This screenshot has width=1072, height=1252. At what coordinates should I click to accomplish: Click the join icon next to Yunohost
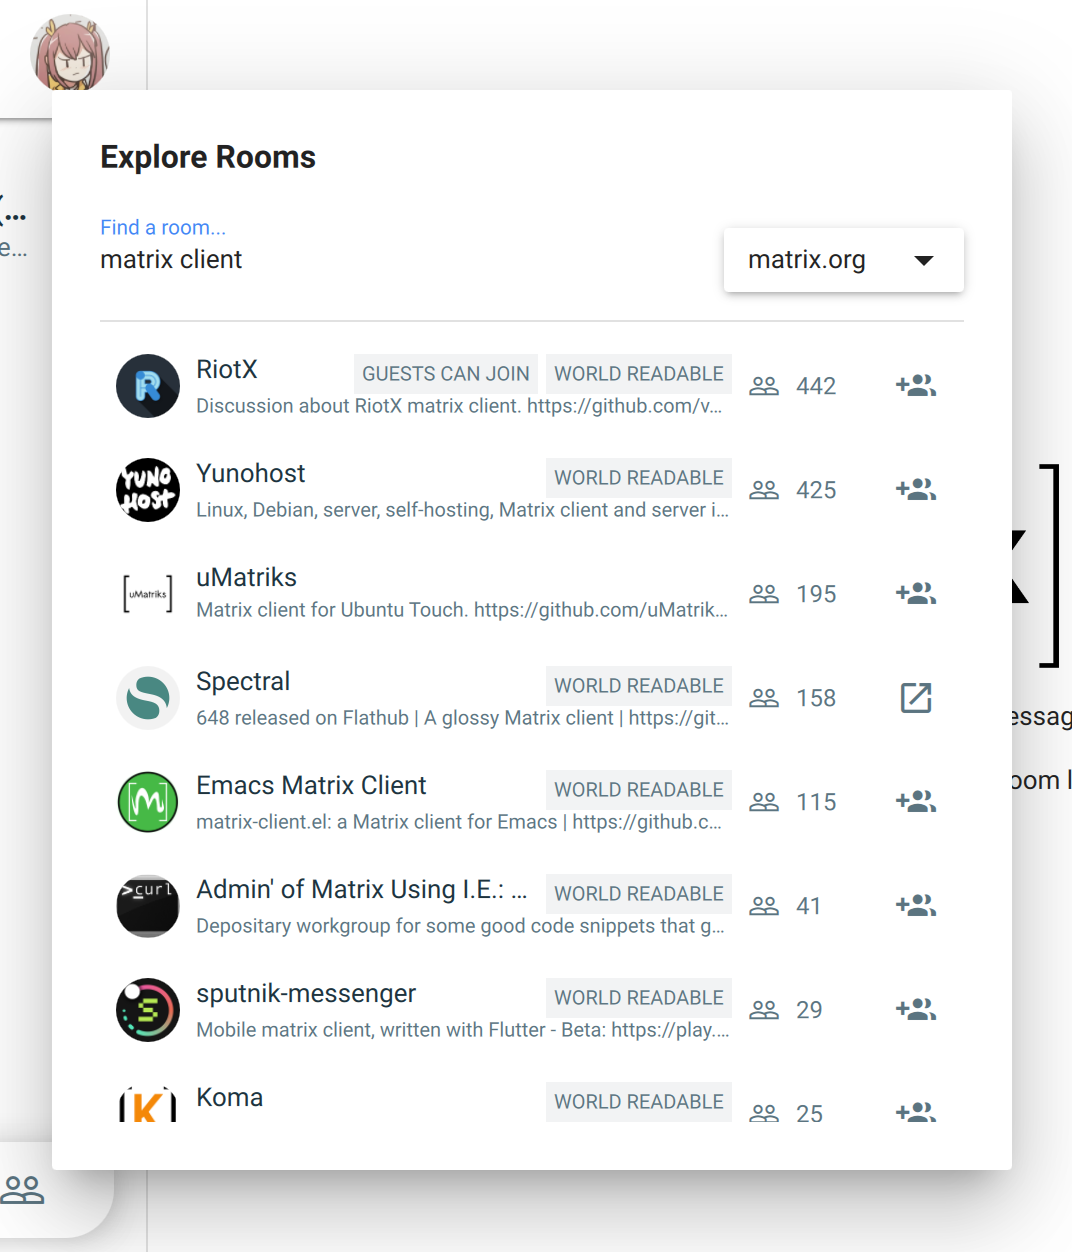916,489
